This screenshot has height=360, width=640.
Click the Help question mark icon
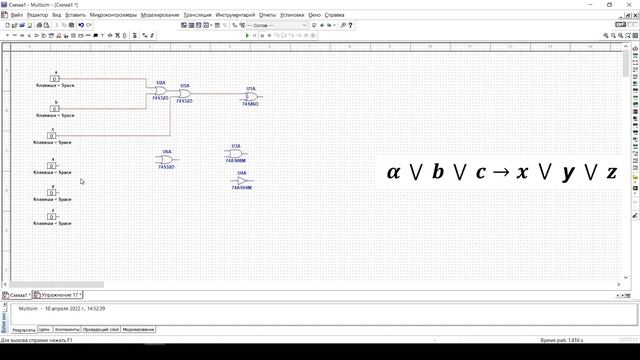pyautogui.click(x=350, y=25)
